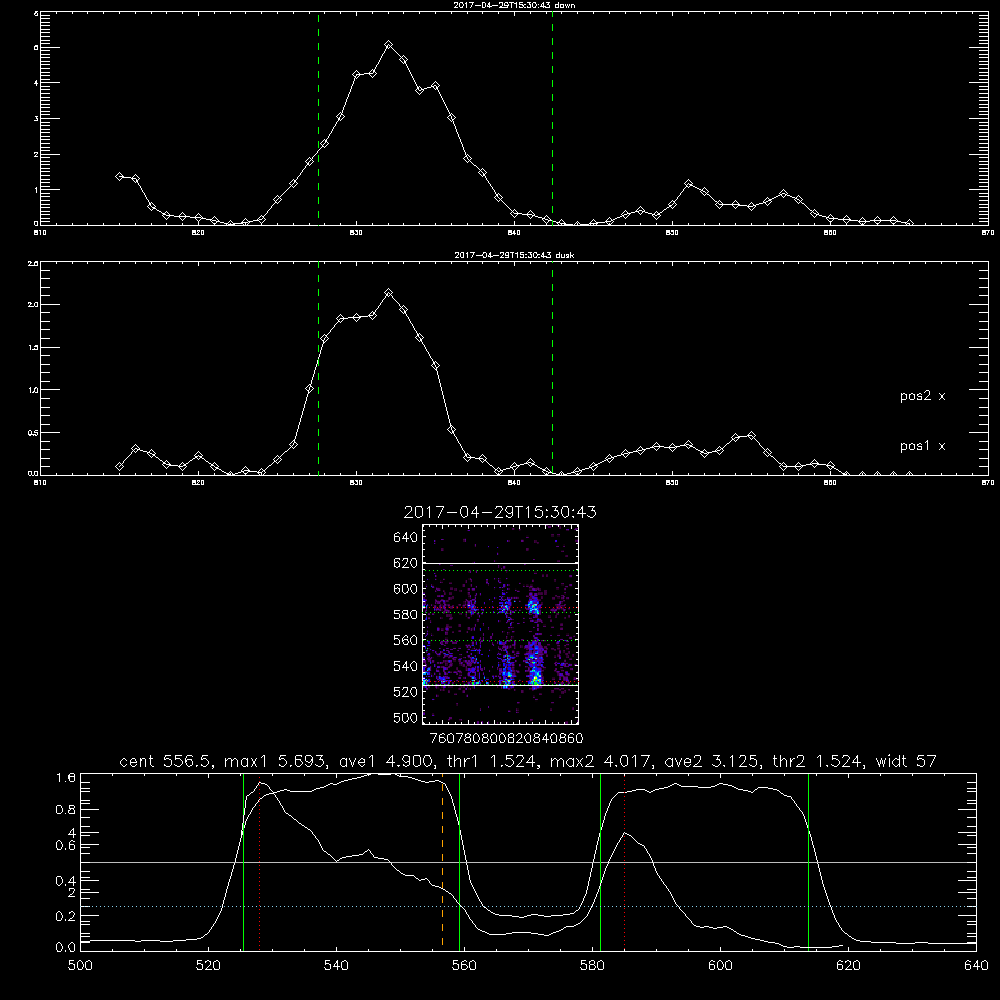Click the '2017-04-29T15:30:43 dawn' plot title
The image size is (1000, 1000).
point(514,5)
